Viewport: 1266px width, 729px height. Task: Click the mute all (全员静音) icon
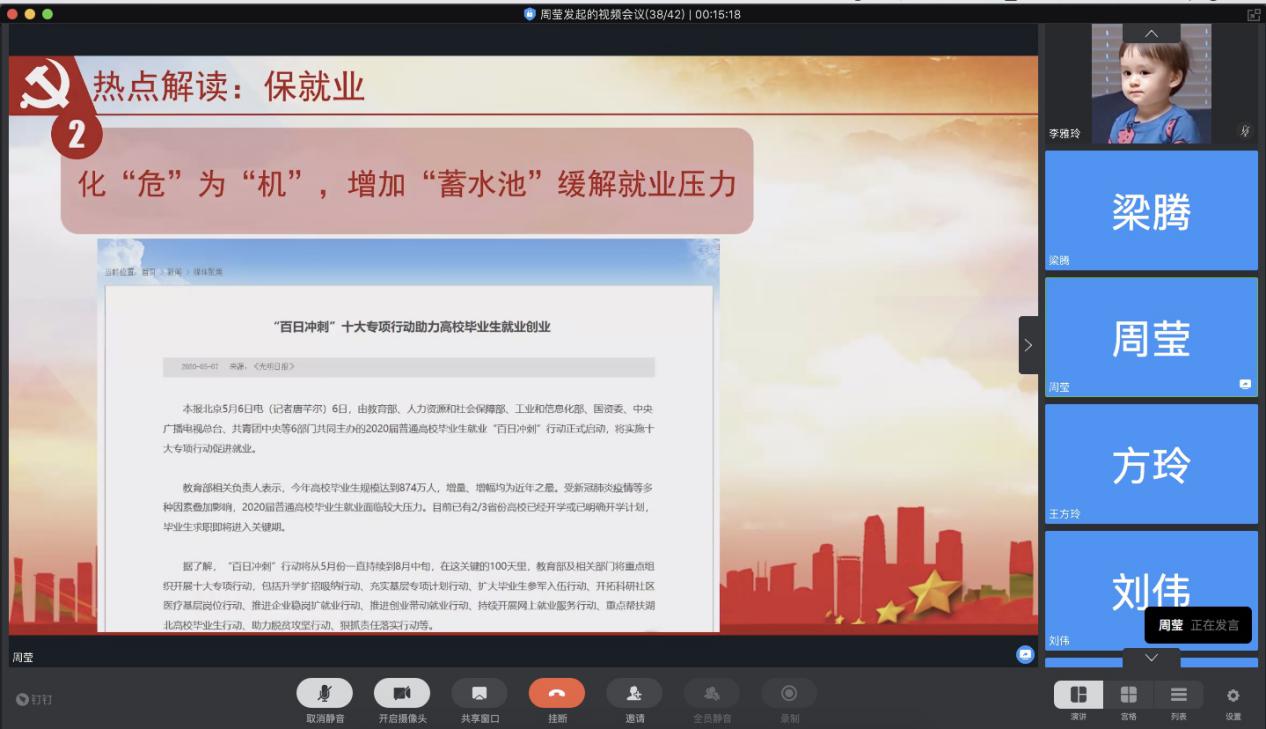712,694
